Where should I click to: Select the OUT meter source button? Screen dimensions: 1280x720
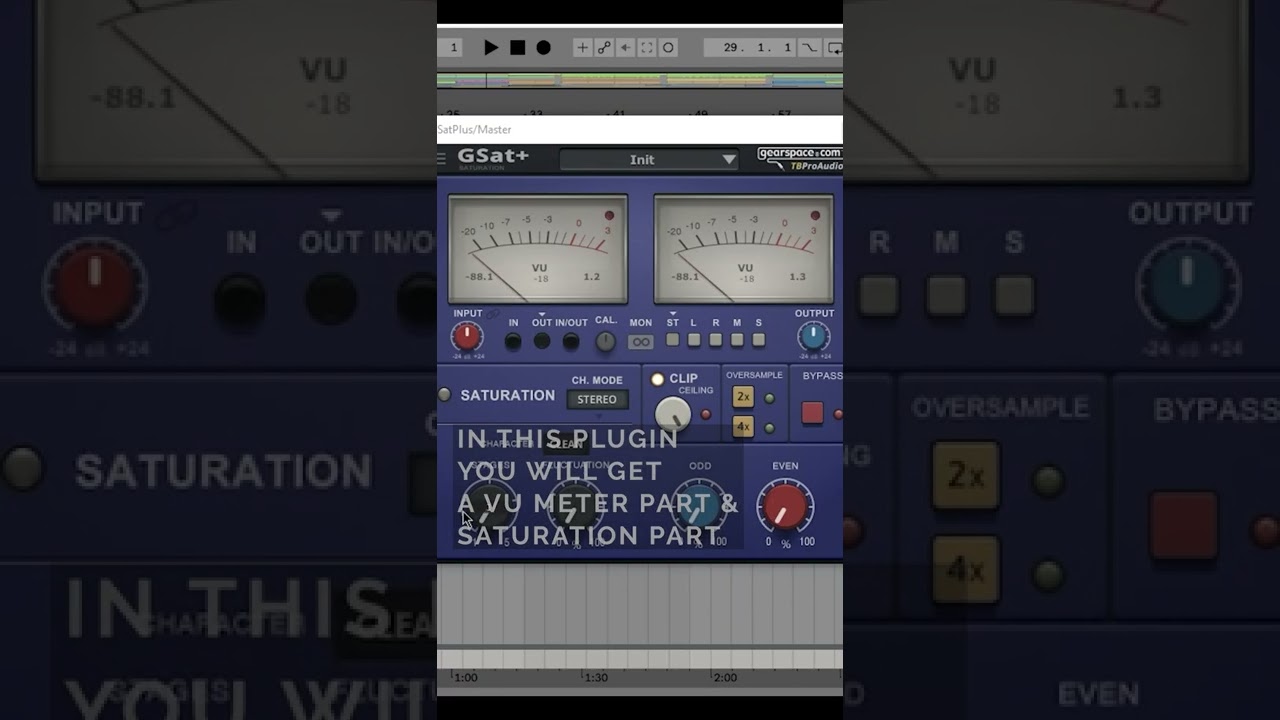point(542,341)
